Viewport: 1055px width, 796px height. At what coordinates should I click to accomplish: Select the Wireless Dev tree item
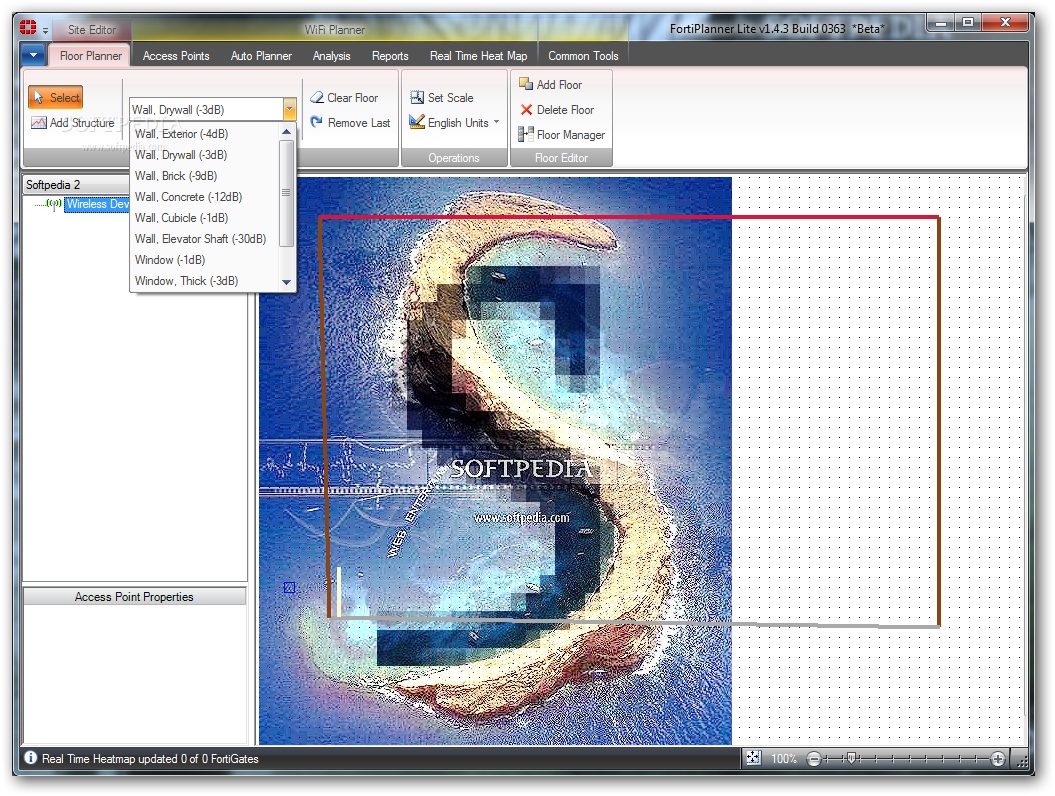[x=97, y=204]
